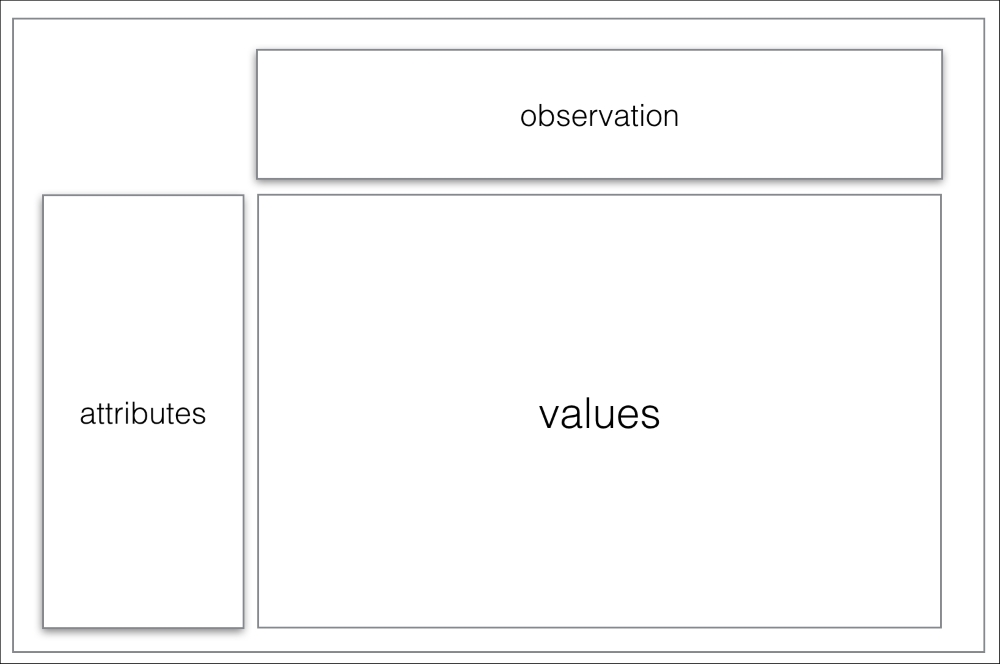Select the tall attributes box
The image size is (1000, 664).
tap(143, 411)
